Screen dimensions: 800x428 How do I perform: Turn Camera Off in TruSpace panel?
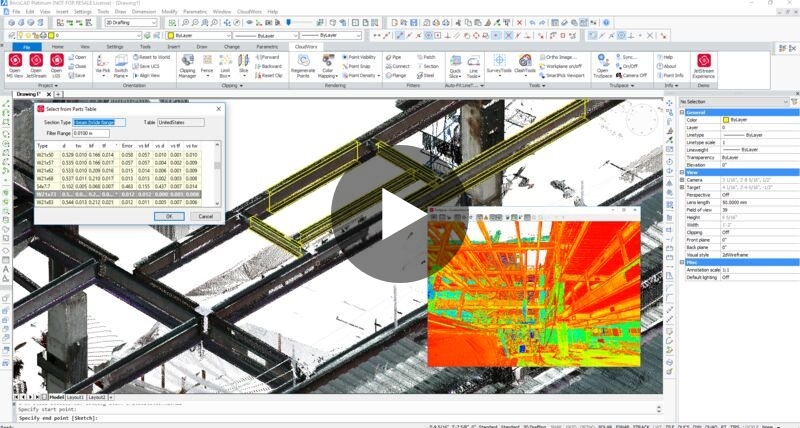[635, 74]
